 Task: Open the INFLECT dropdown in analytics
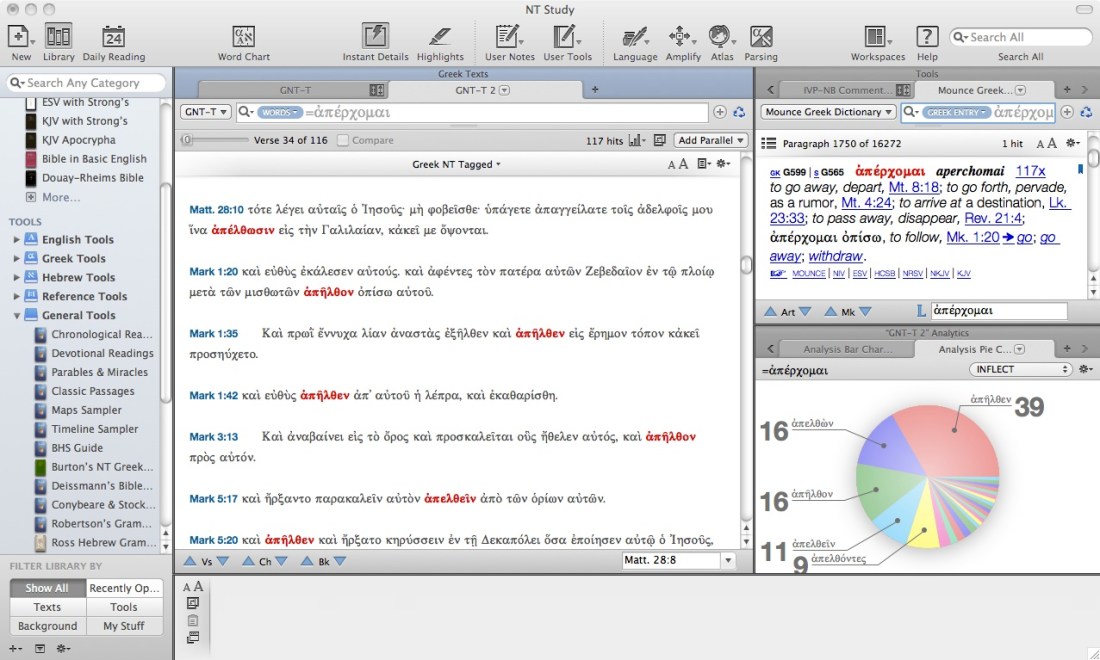tap(1019, 370)
